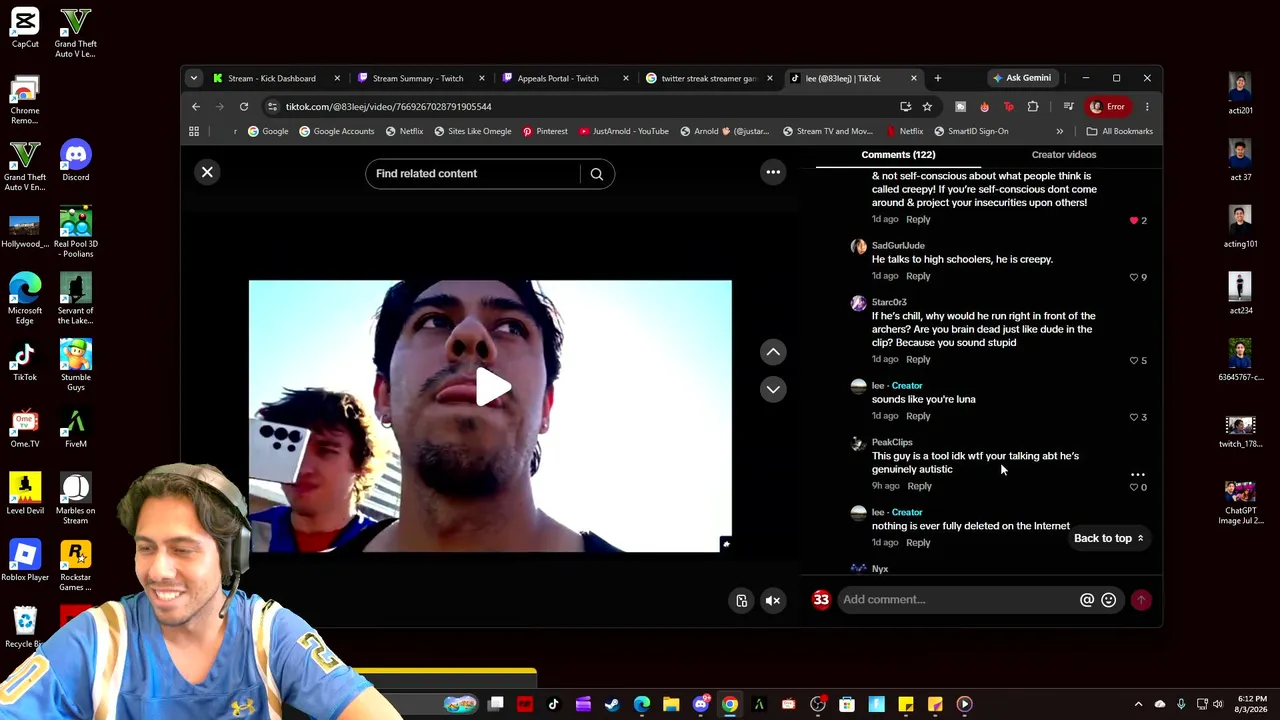
Task: Select the Comments (122) tab
Action: (898, 155)
